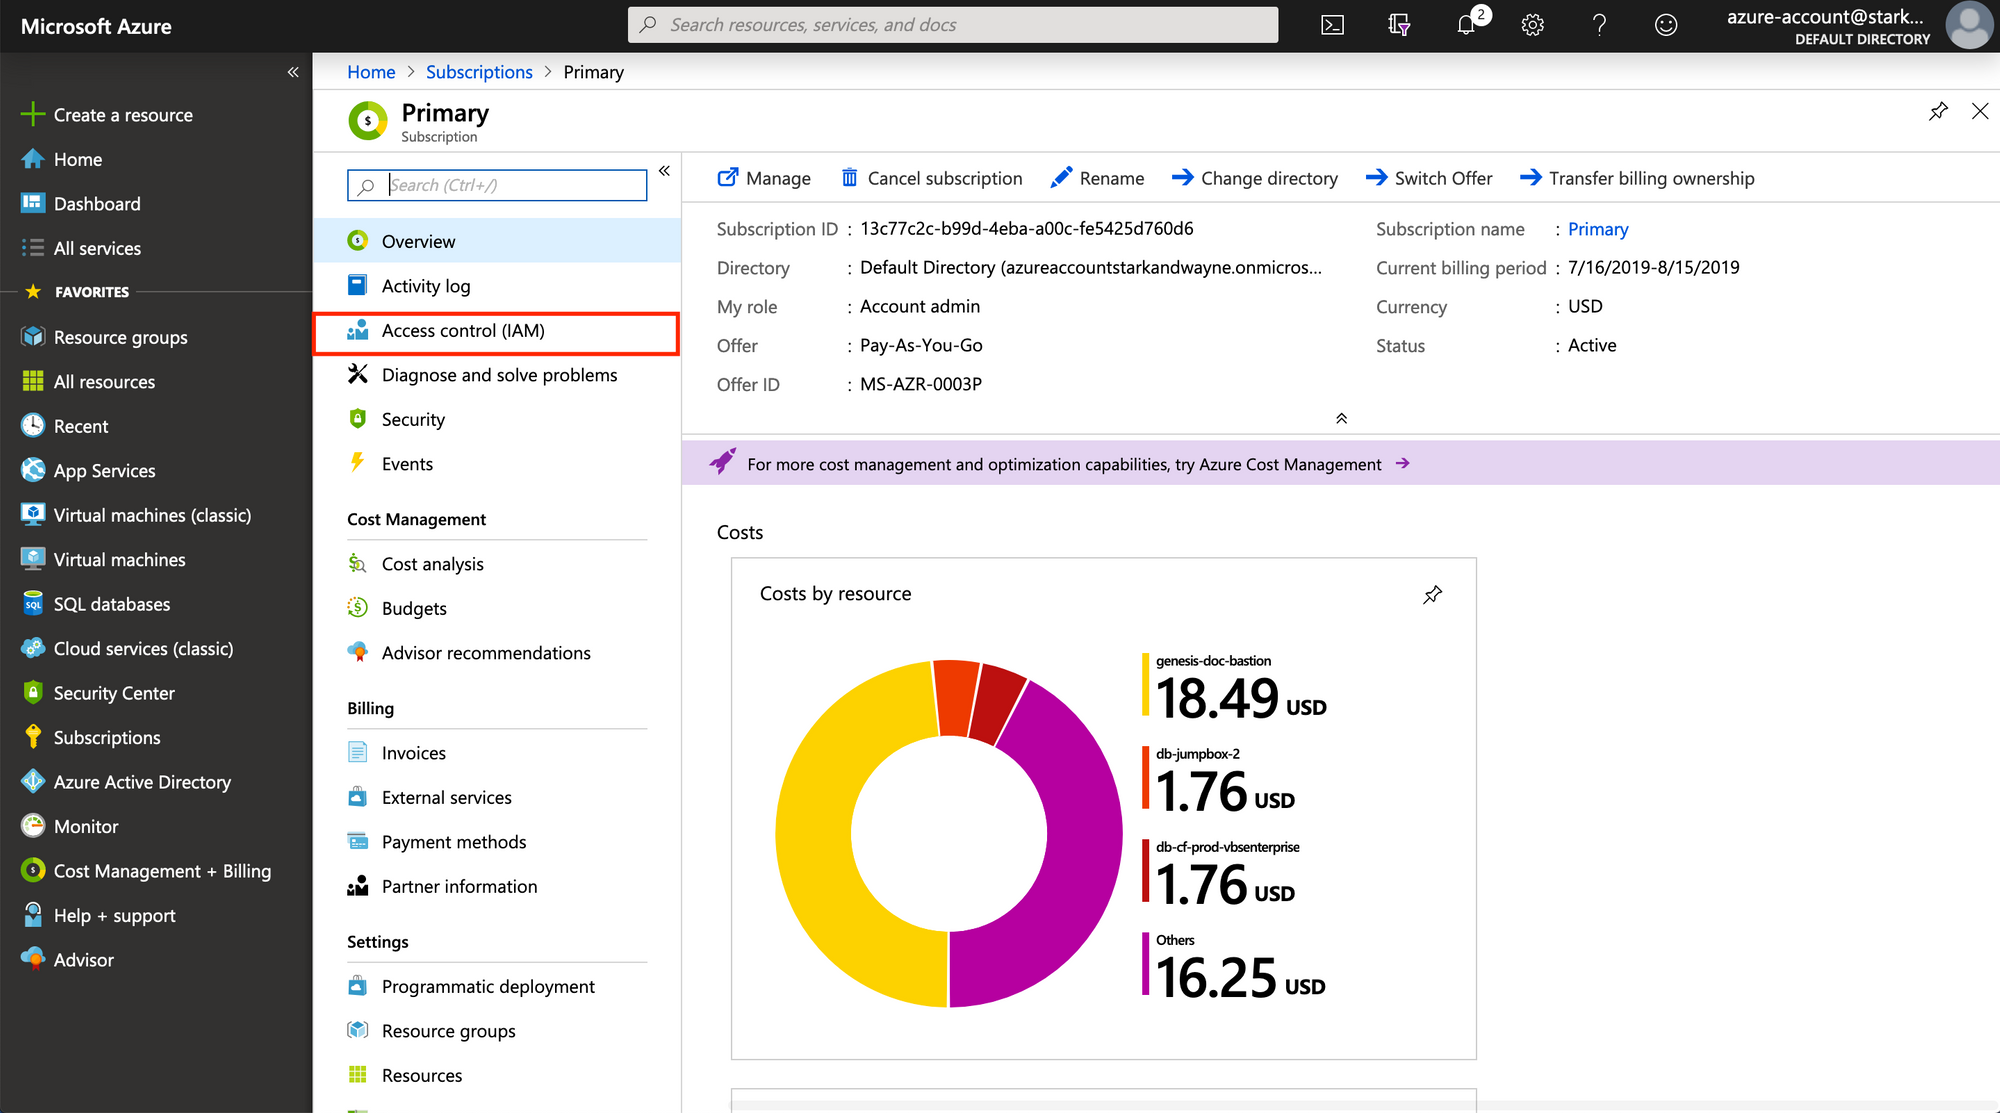Screen dimensions: 2000x1113
Task: Click Cancel subscription
Action: pos(931,178)
